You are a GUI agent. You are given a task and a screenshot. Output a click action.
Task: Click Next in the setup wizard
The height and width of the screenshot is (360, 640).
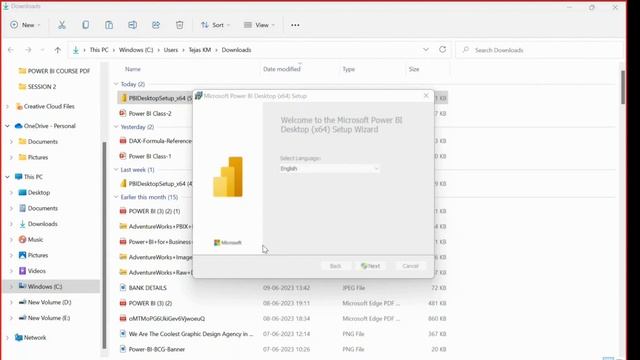pyautogui.click(x=370, y=266)
